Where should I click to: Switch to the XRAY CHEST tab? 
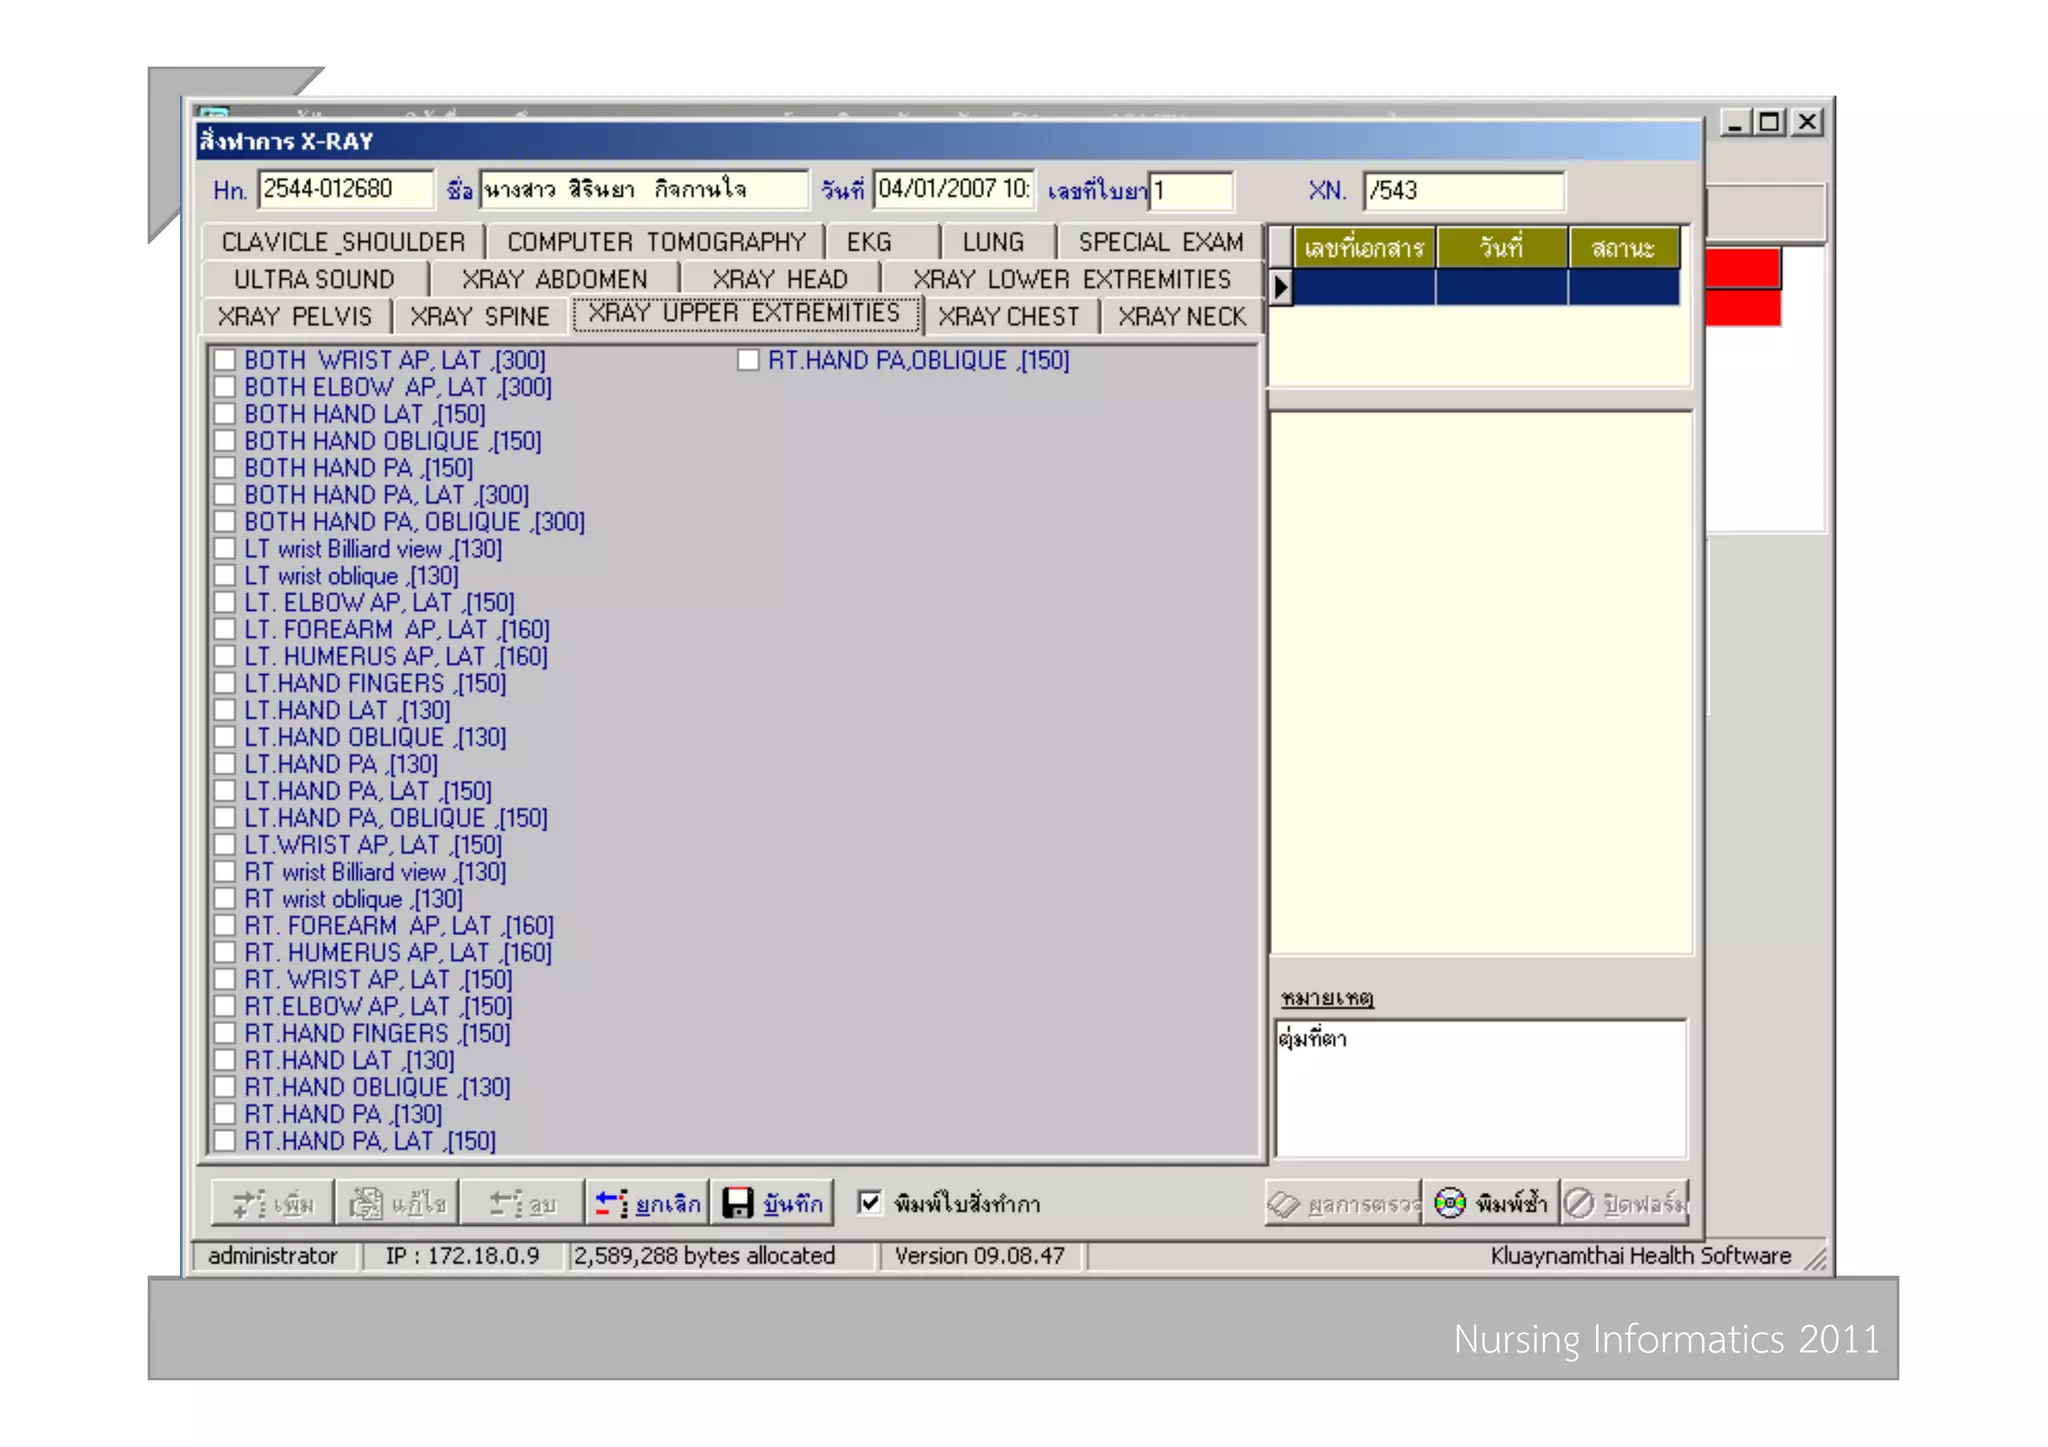click(x=1008, y=317)
